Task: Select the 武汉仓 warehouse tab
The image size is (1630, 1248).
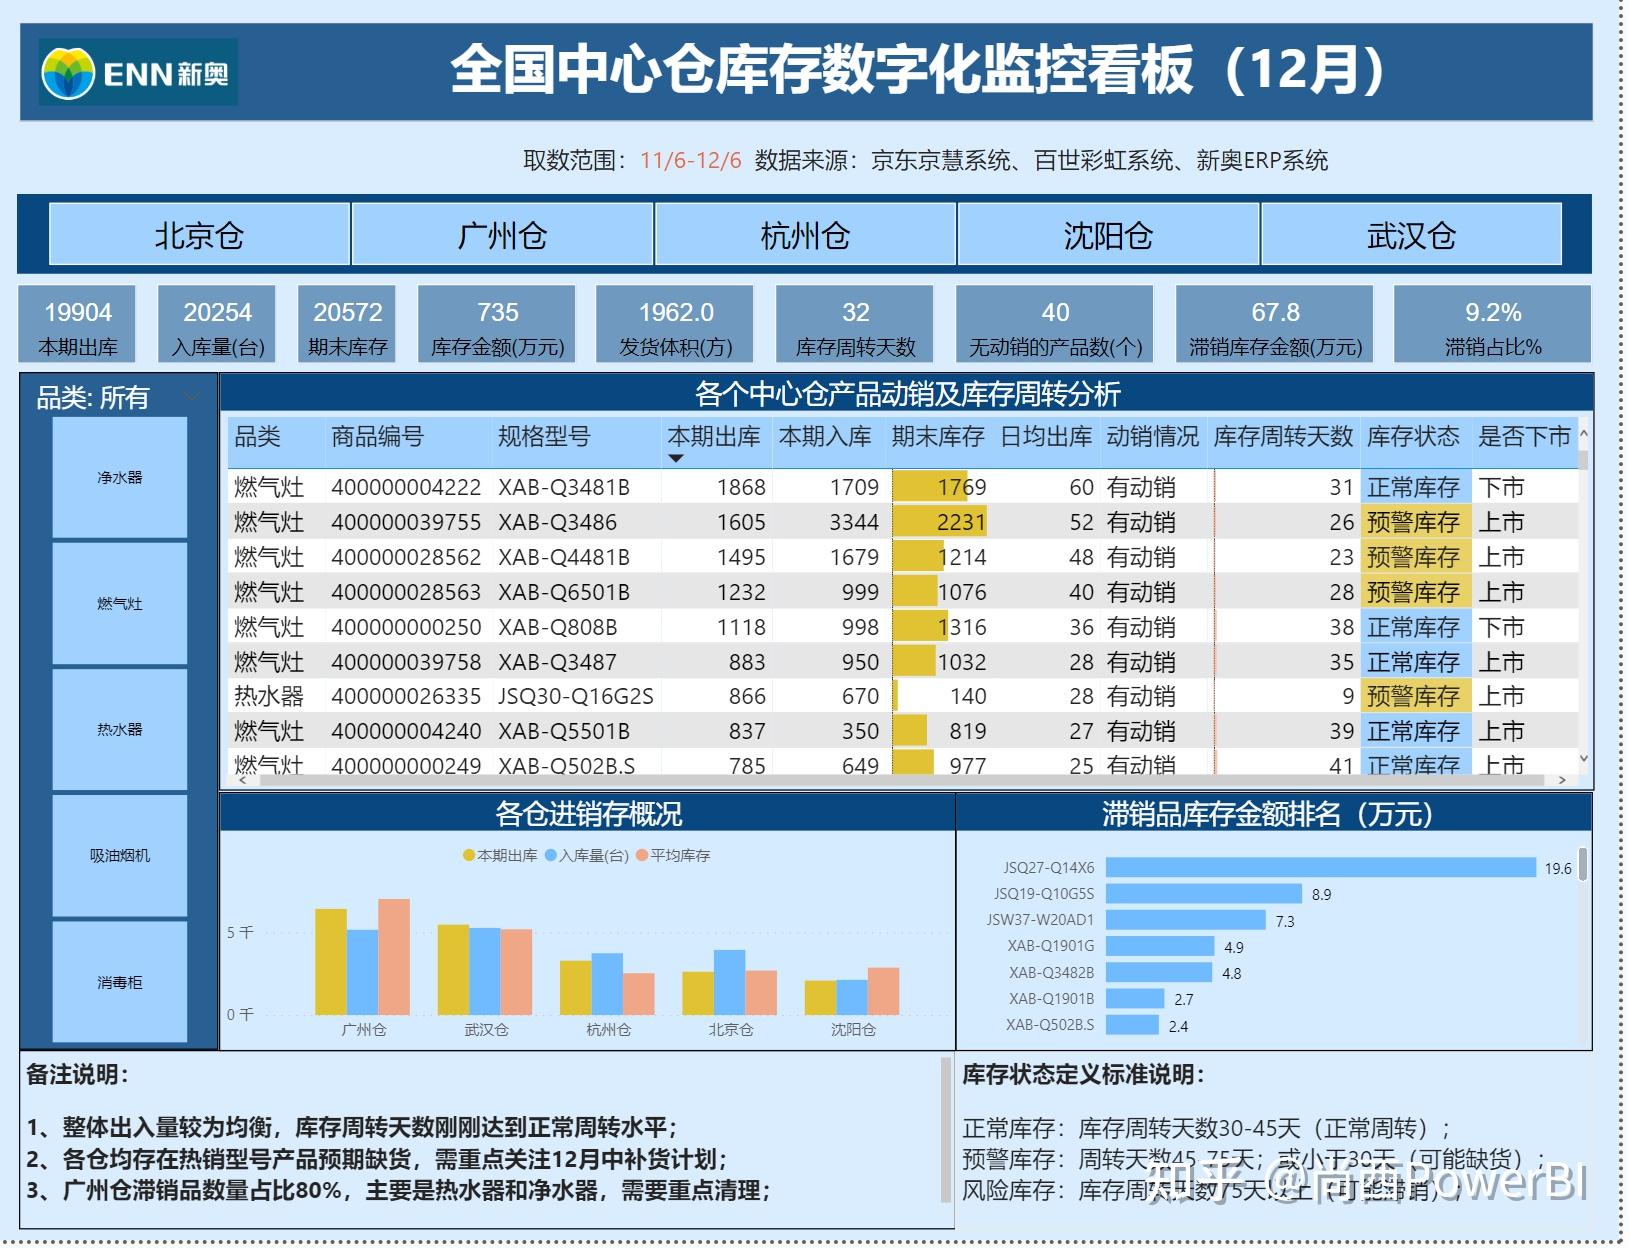Action: tap(1411, 235)
